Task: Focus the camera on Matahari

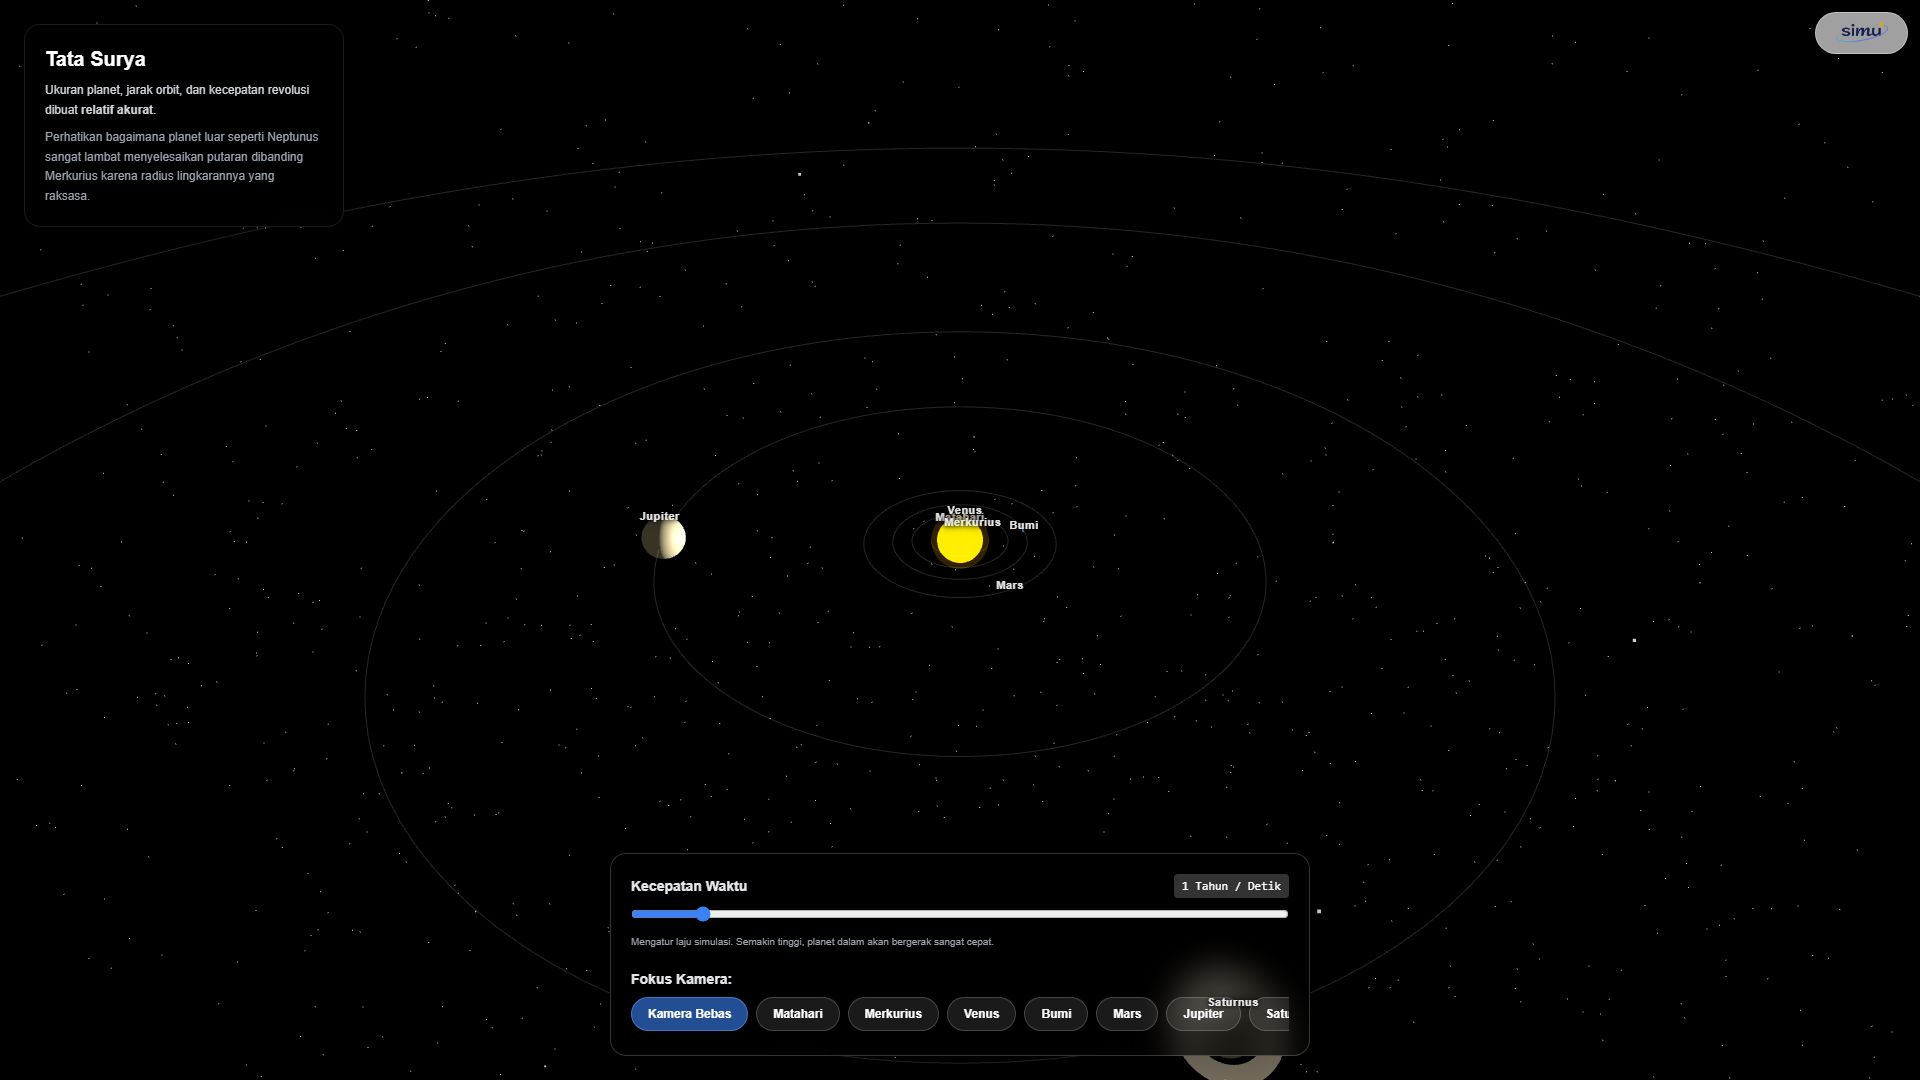Action: pyautogui.click(x=798, y=1014)
